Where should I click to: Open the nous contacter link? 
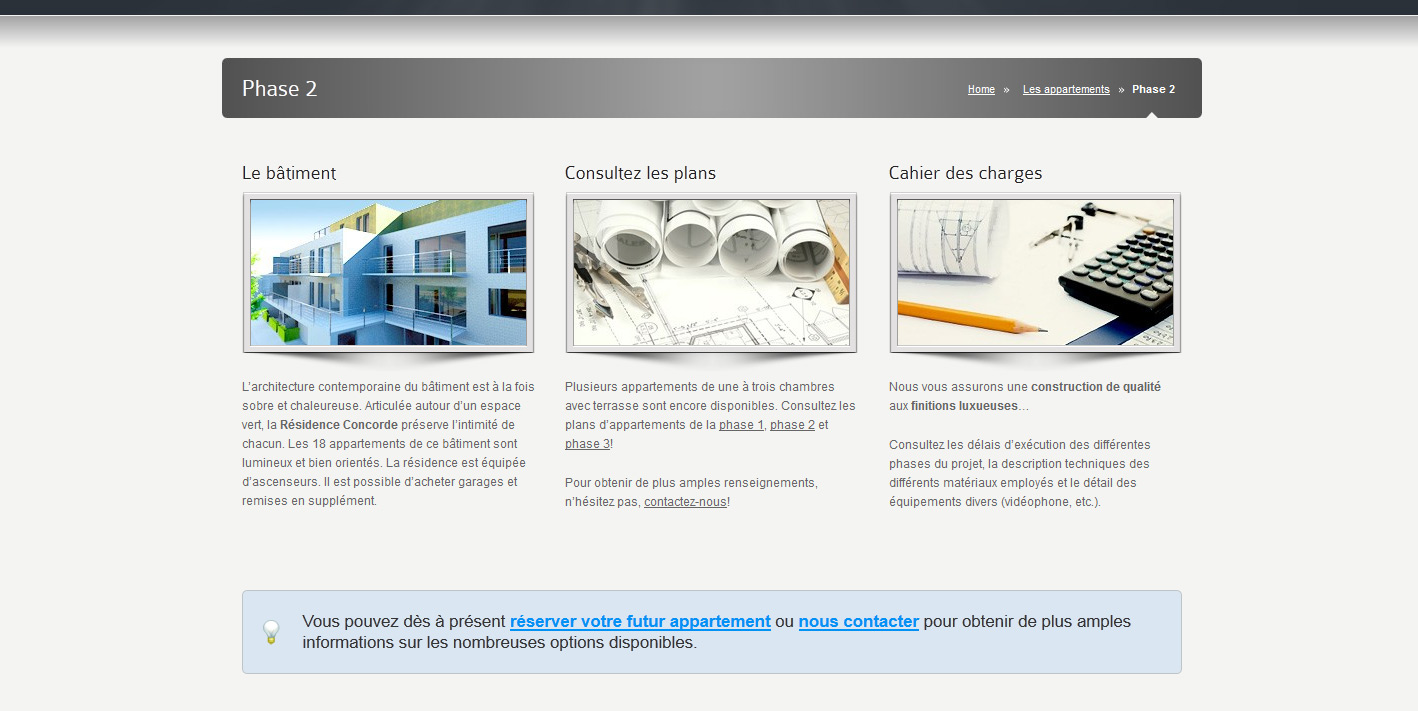(859, 621)
